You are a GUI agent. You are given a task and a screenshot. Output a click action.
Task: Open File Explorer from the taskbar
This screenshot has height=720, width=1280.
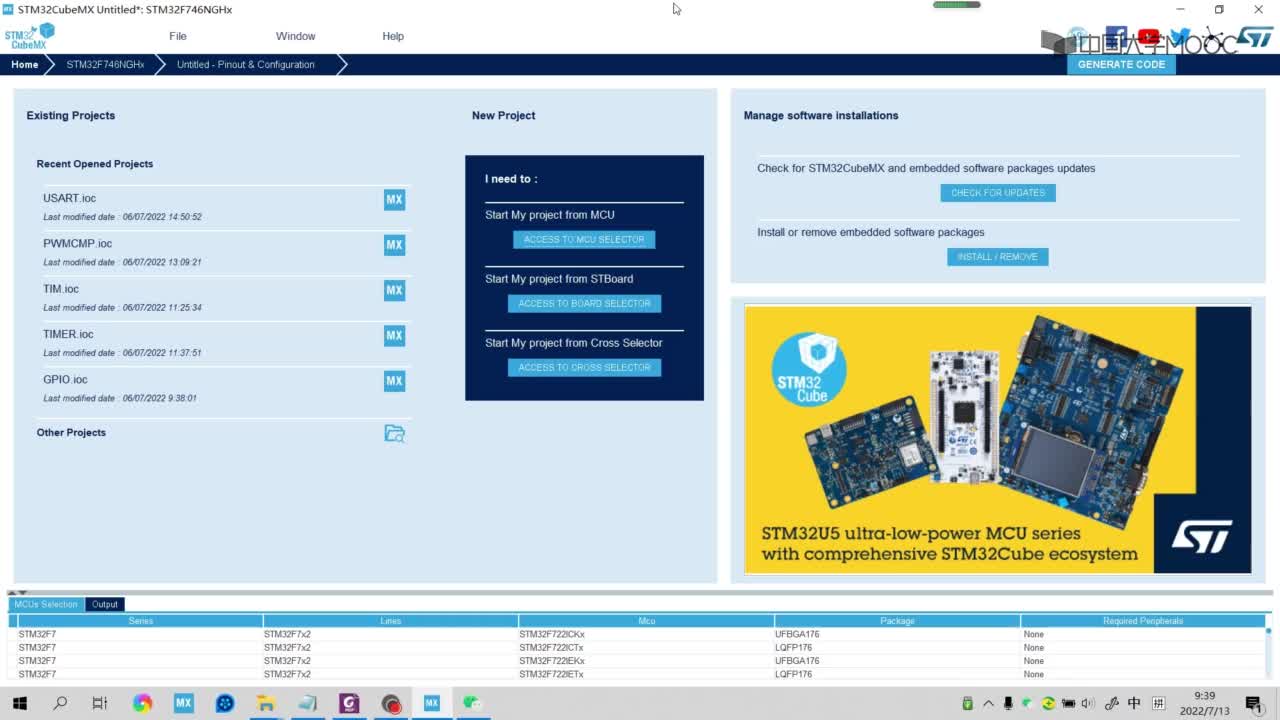pyautogui.click(x=266, y=703)
